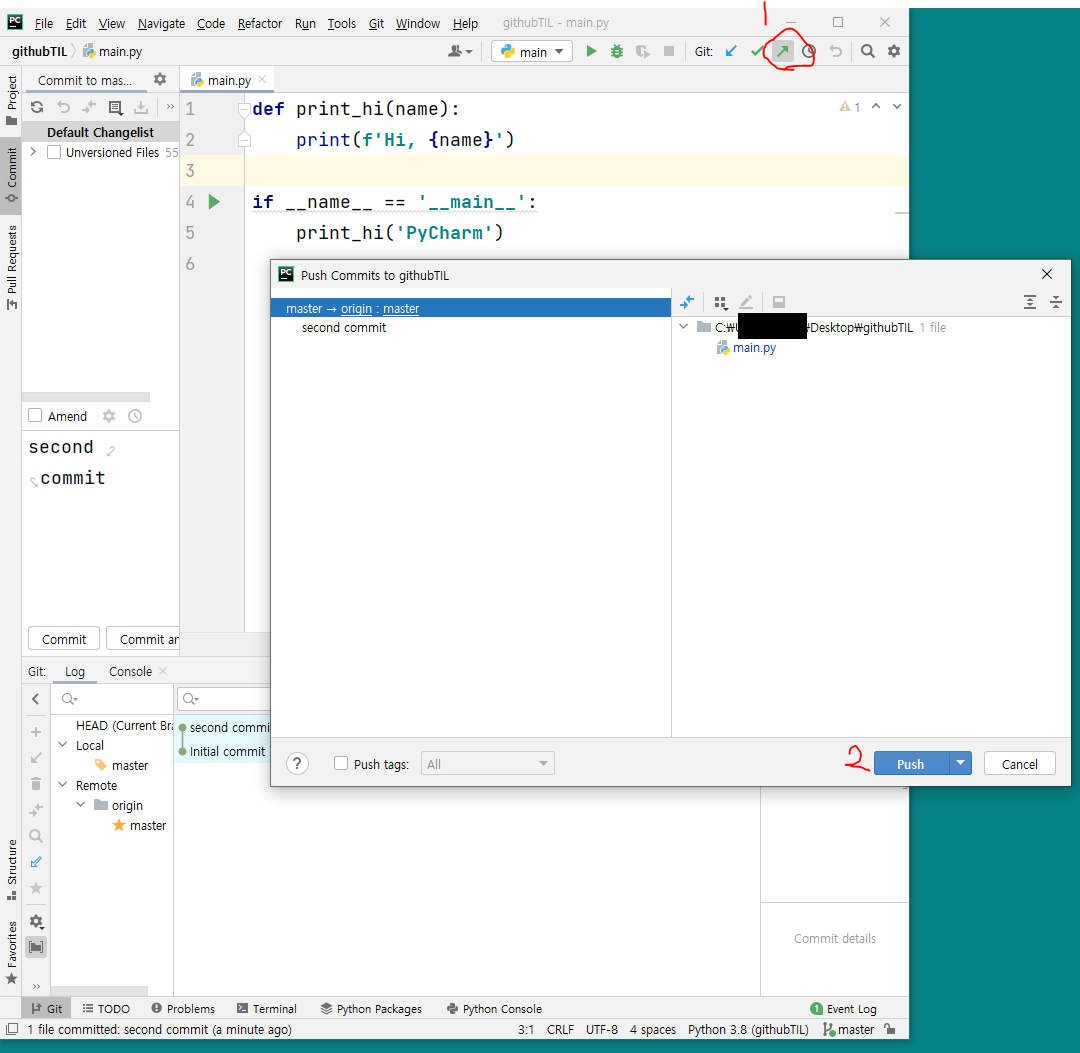The width and height of the screenshot is (1080, 1053).
Task: Run the main configuration
Action: 591,51
